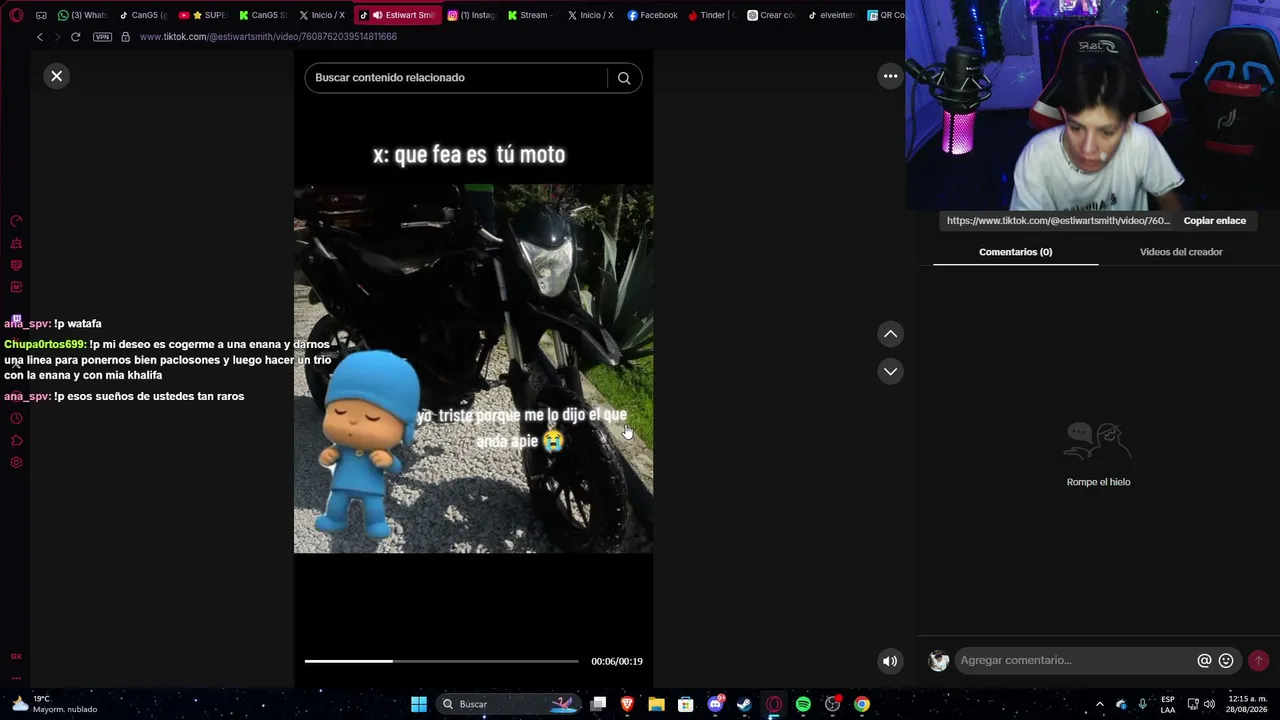Toggle the Opera VPN badge
The image size is (1280, 720).
[x=102, y=37]
